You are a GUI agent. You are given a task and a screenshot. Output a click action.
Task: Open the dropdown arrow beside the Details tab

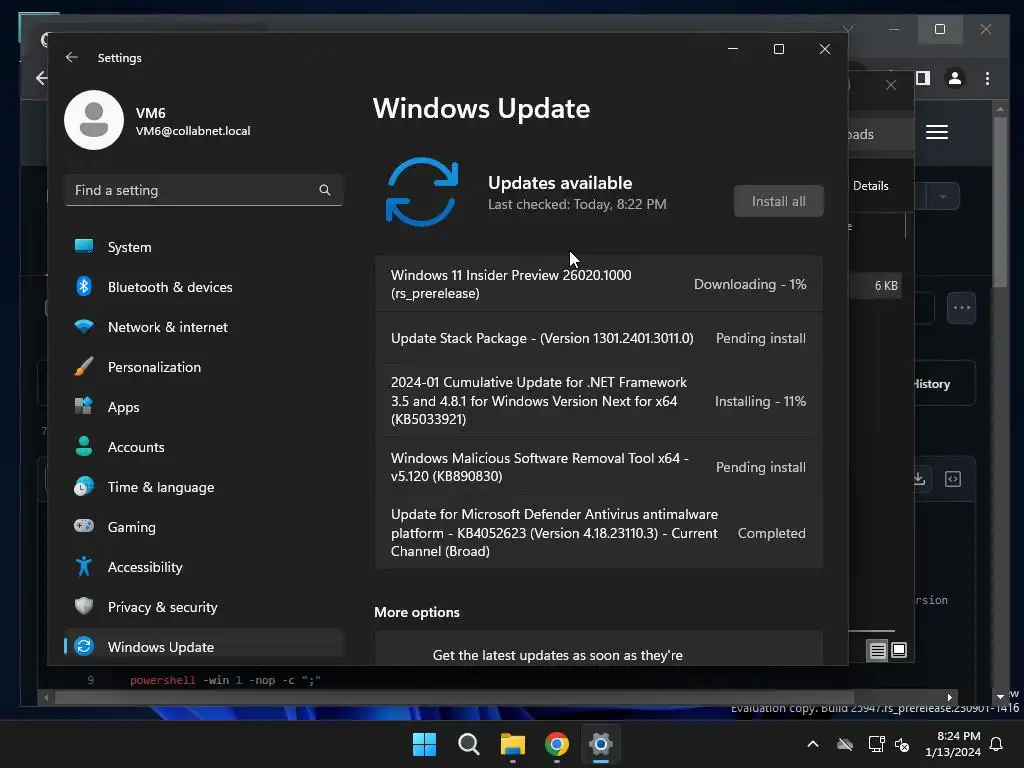tap(943, 197)
